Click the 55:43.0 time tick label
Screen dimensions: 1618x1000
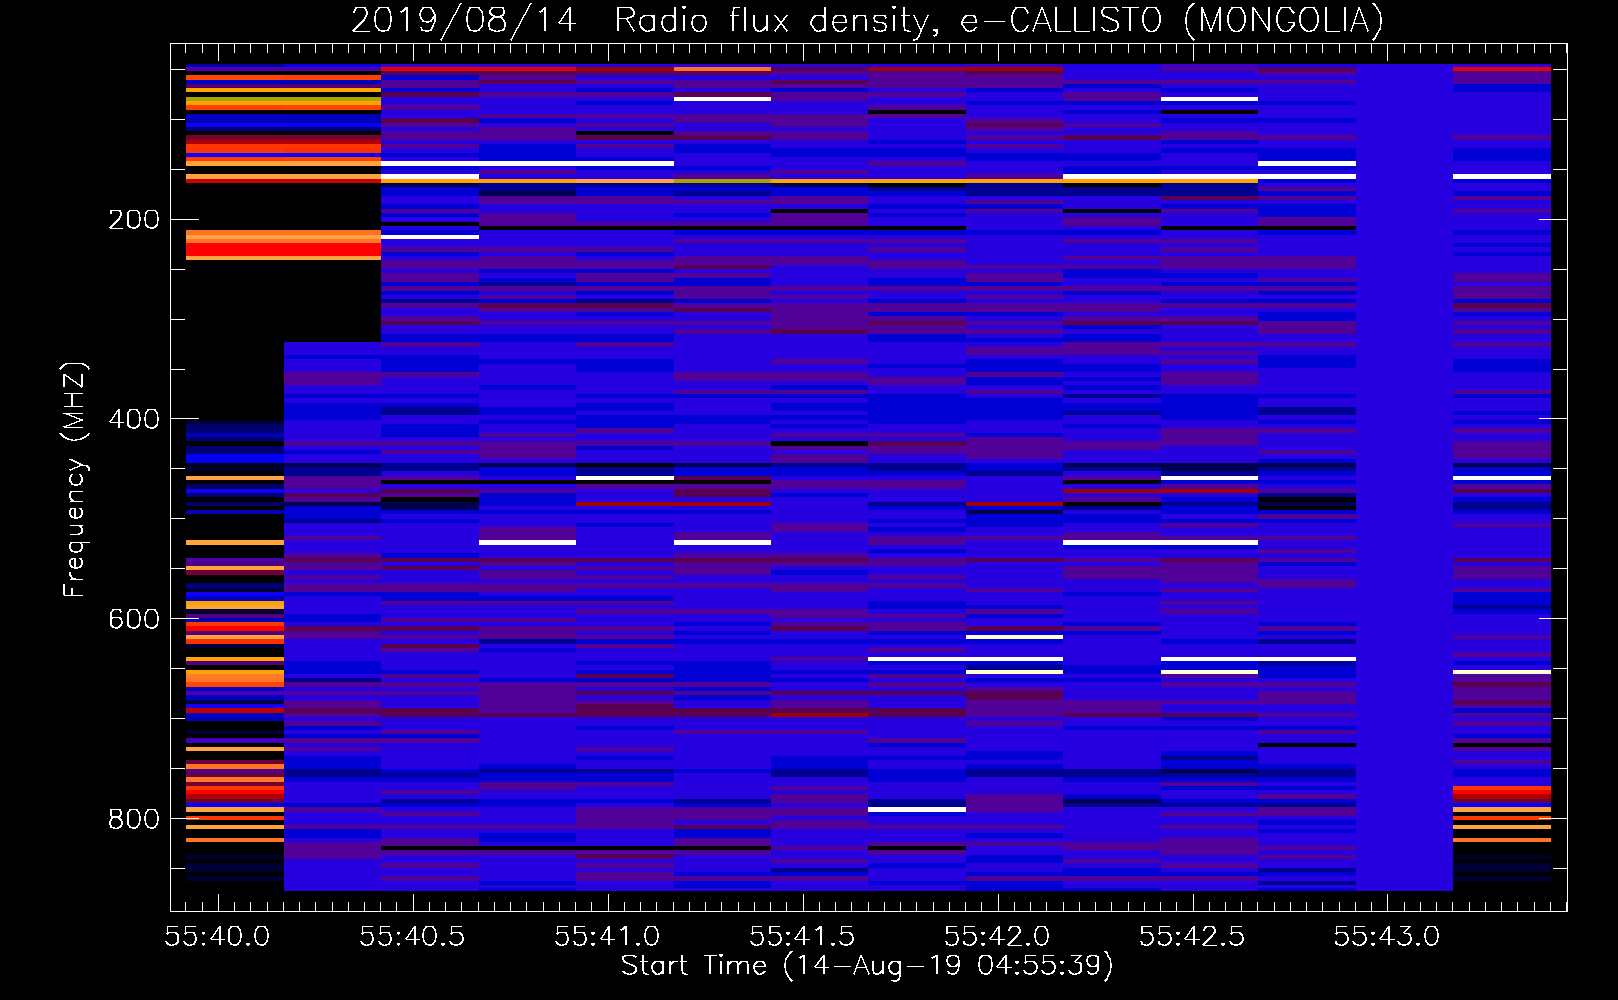(1387, 937)
